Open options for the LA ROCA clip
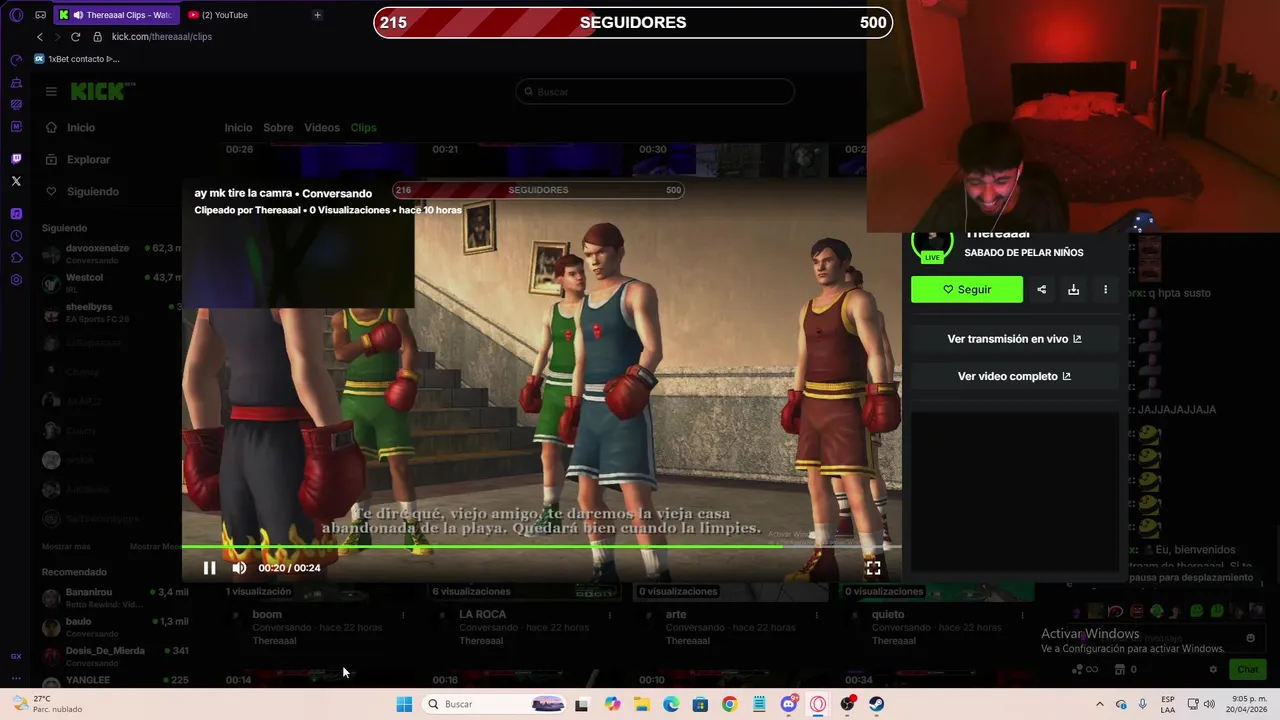This screenshot has height=720, width=1280. click(610, 615)
